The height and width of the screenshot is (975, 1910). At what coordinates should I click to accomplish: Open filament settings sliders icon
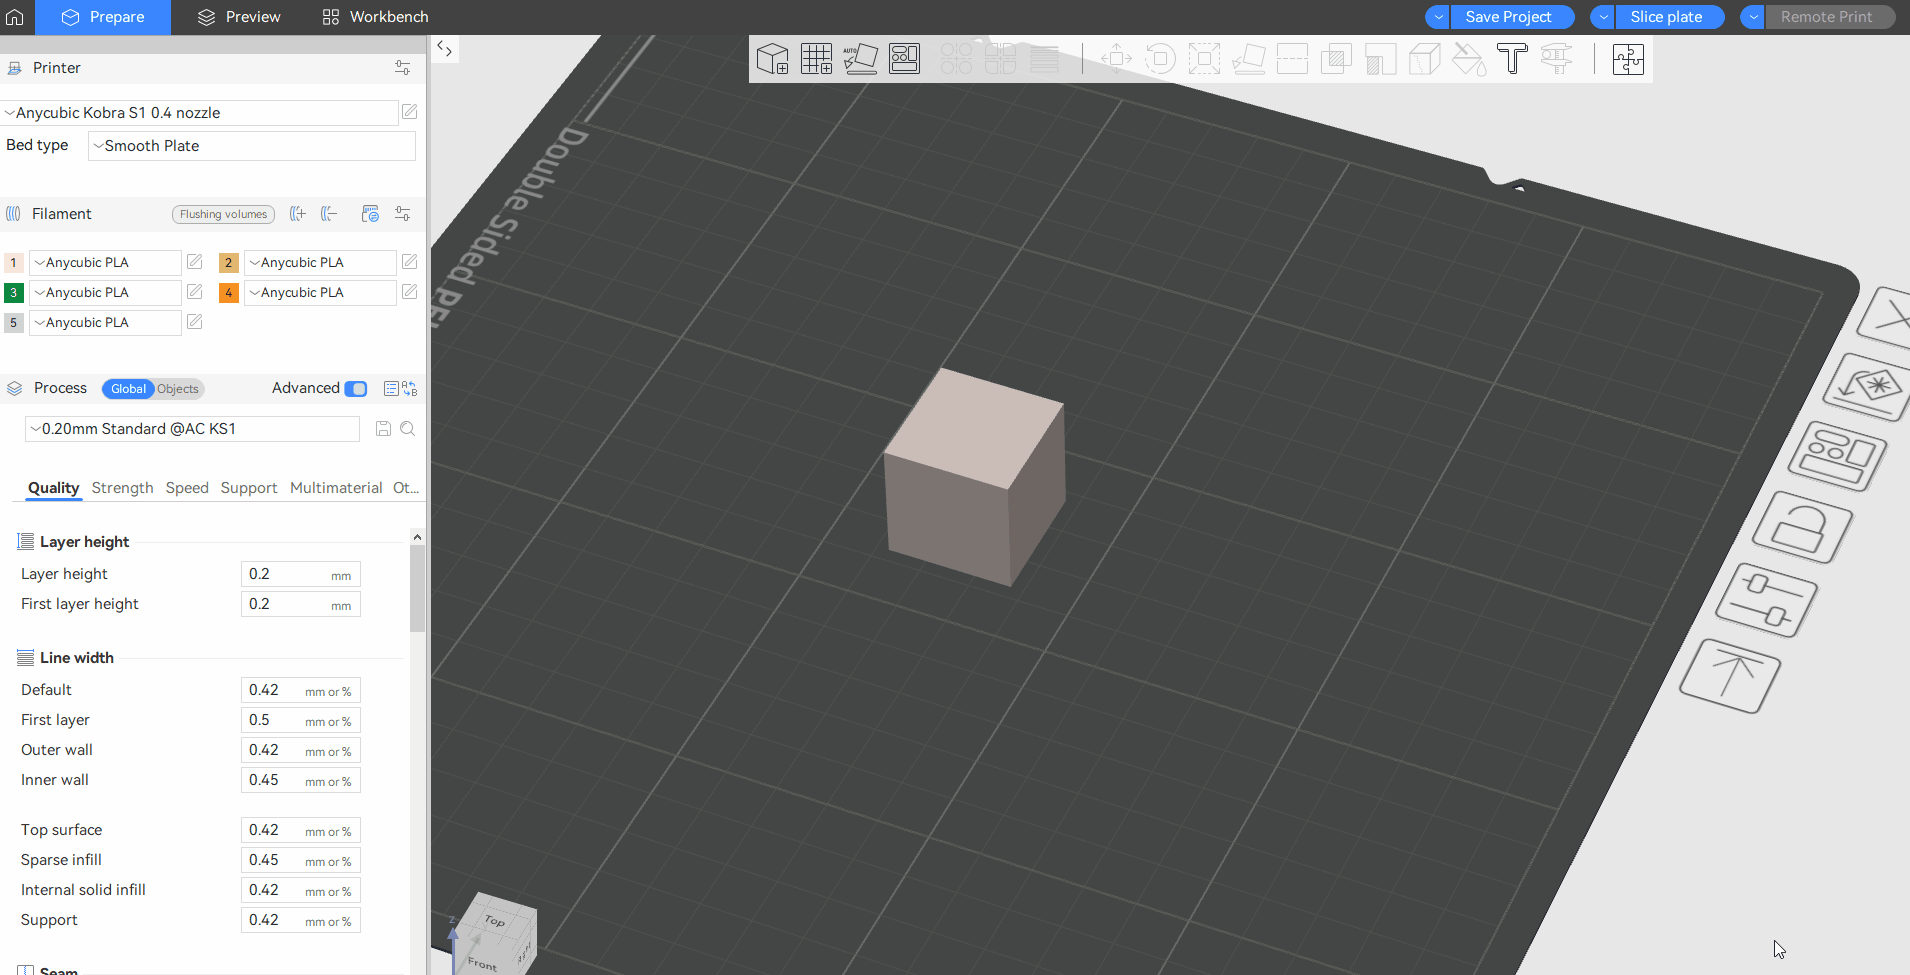pyautogui.click(x=402, y=214)
